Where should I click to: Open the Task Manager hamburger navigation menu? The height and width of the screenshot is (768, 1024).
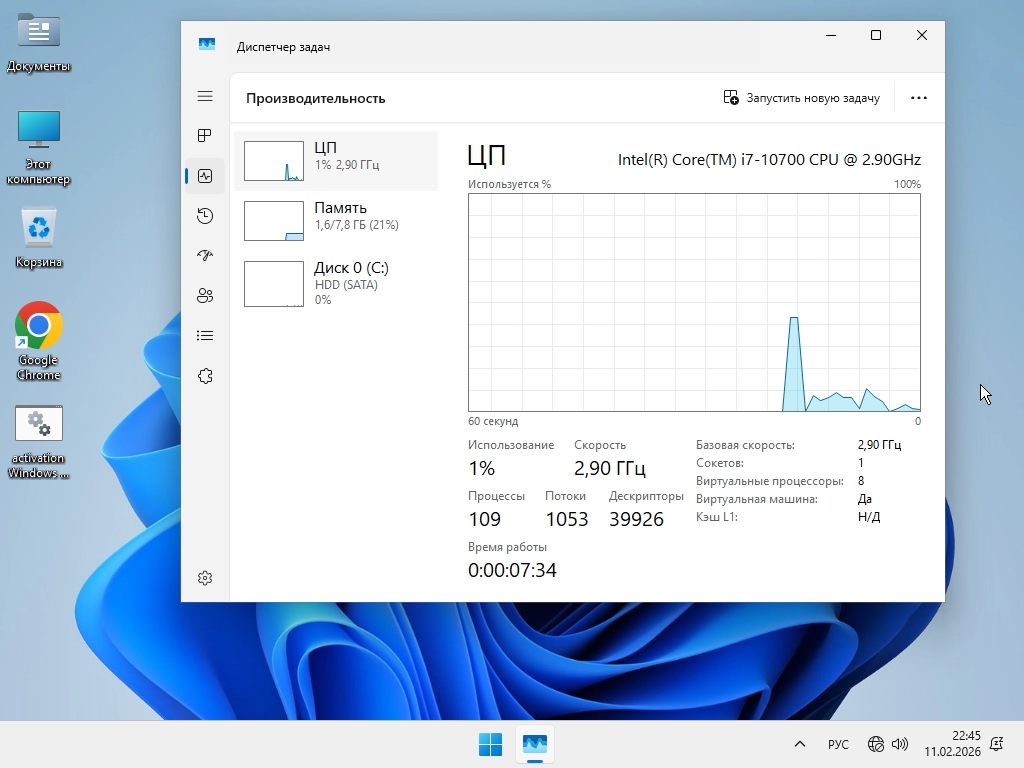point(205,97)
